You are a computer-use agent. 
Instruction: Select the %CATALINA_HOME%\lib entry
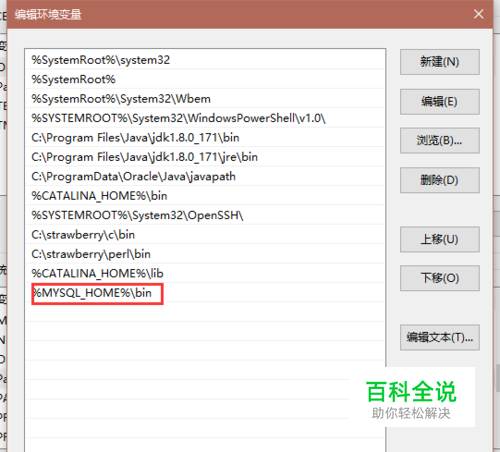click(x=205, y=273)
